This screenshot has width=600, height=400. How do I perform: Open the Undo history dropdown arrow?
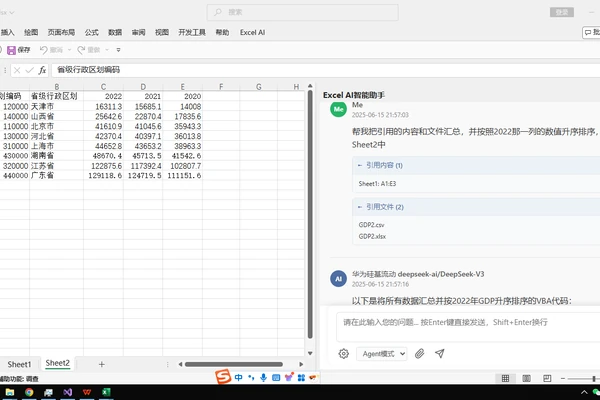coord(69,50)
